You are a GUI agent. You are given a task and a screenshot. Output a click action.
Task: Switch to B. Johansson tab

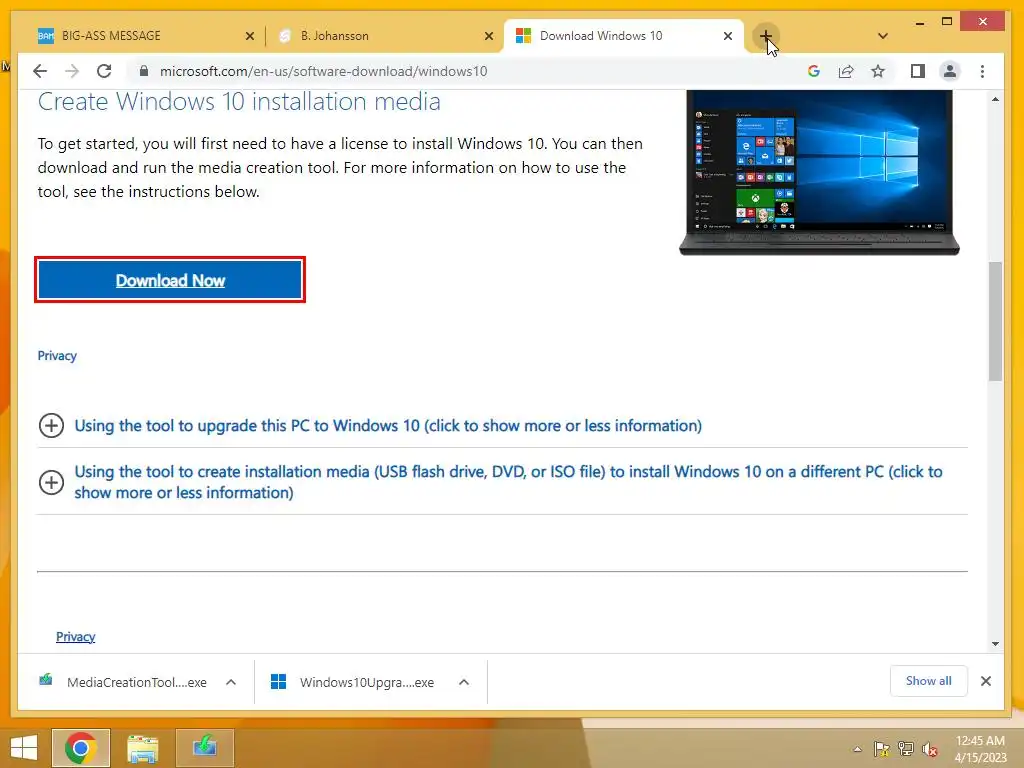(x=384, y=36)
